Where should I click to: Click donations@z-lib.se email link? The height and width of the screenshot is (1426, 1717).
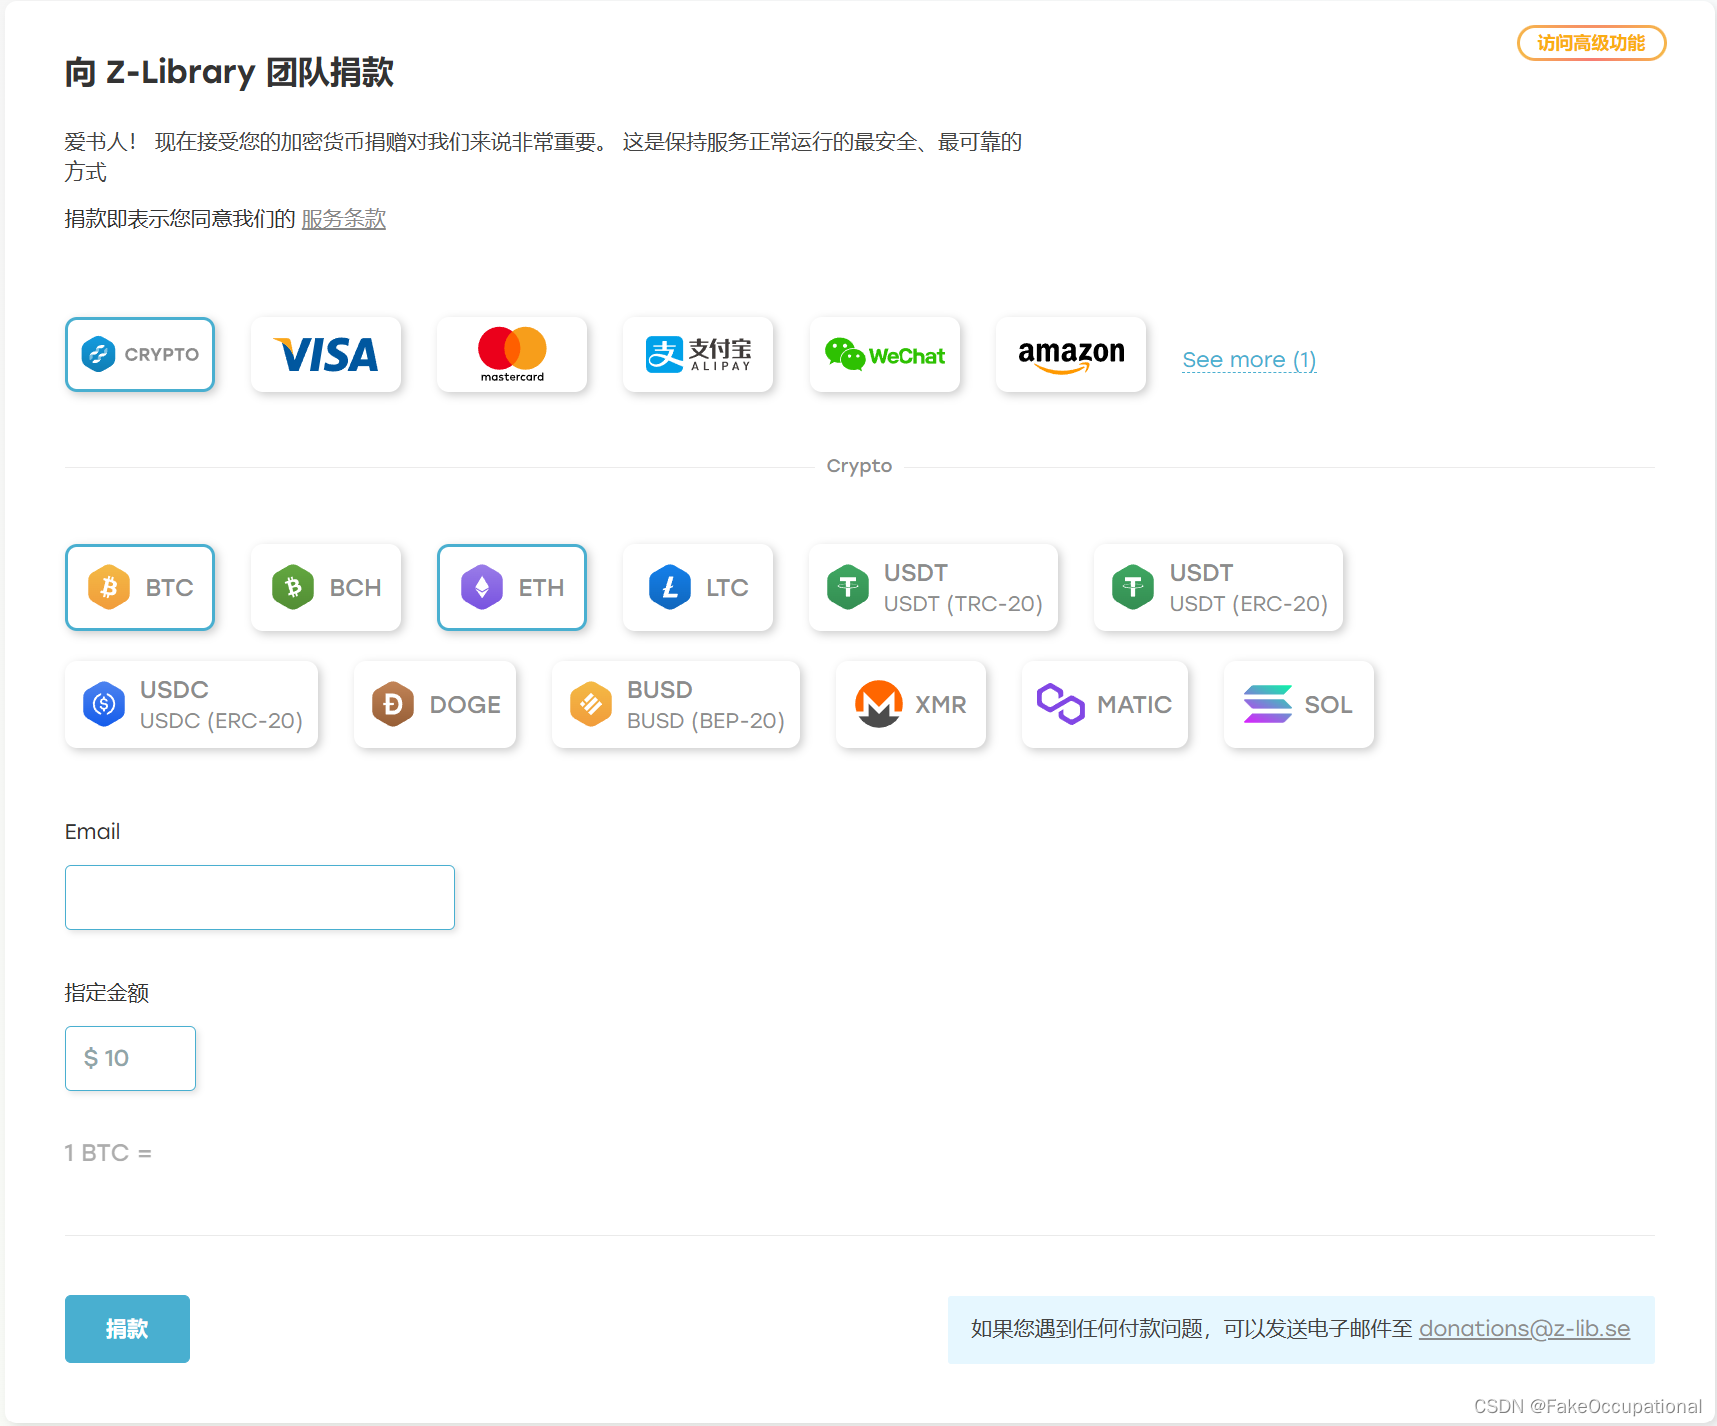(1524, 1328)
